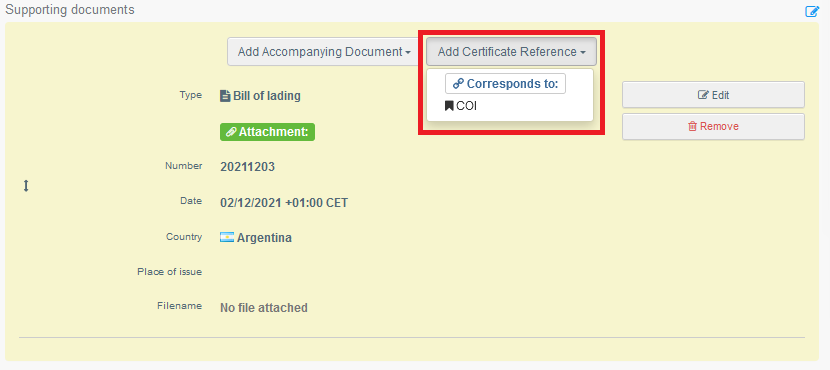Open the Add Accompanying Document dropdown
The width and height of the screenshot is (830, 370).
pyautogui.click(x=324, y=52)
